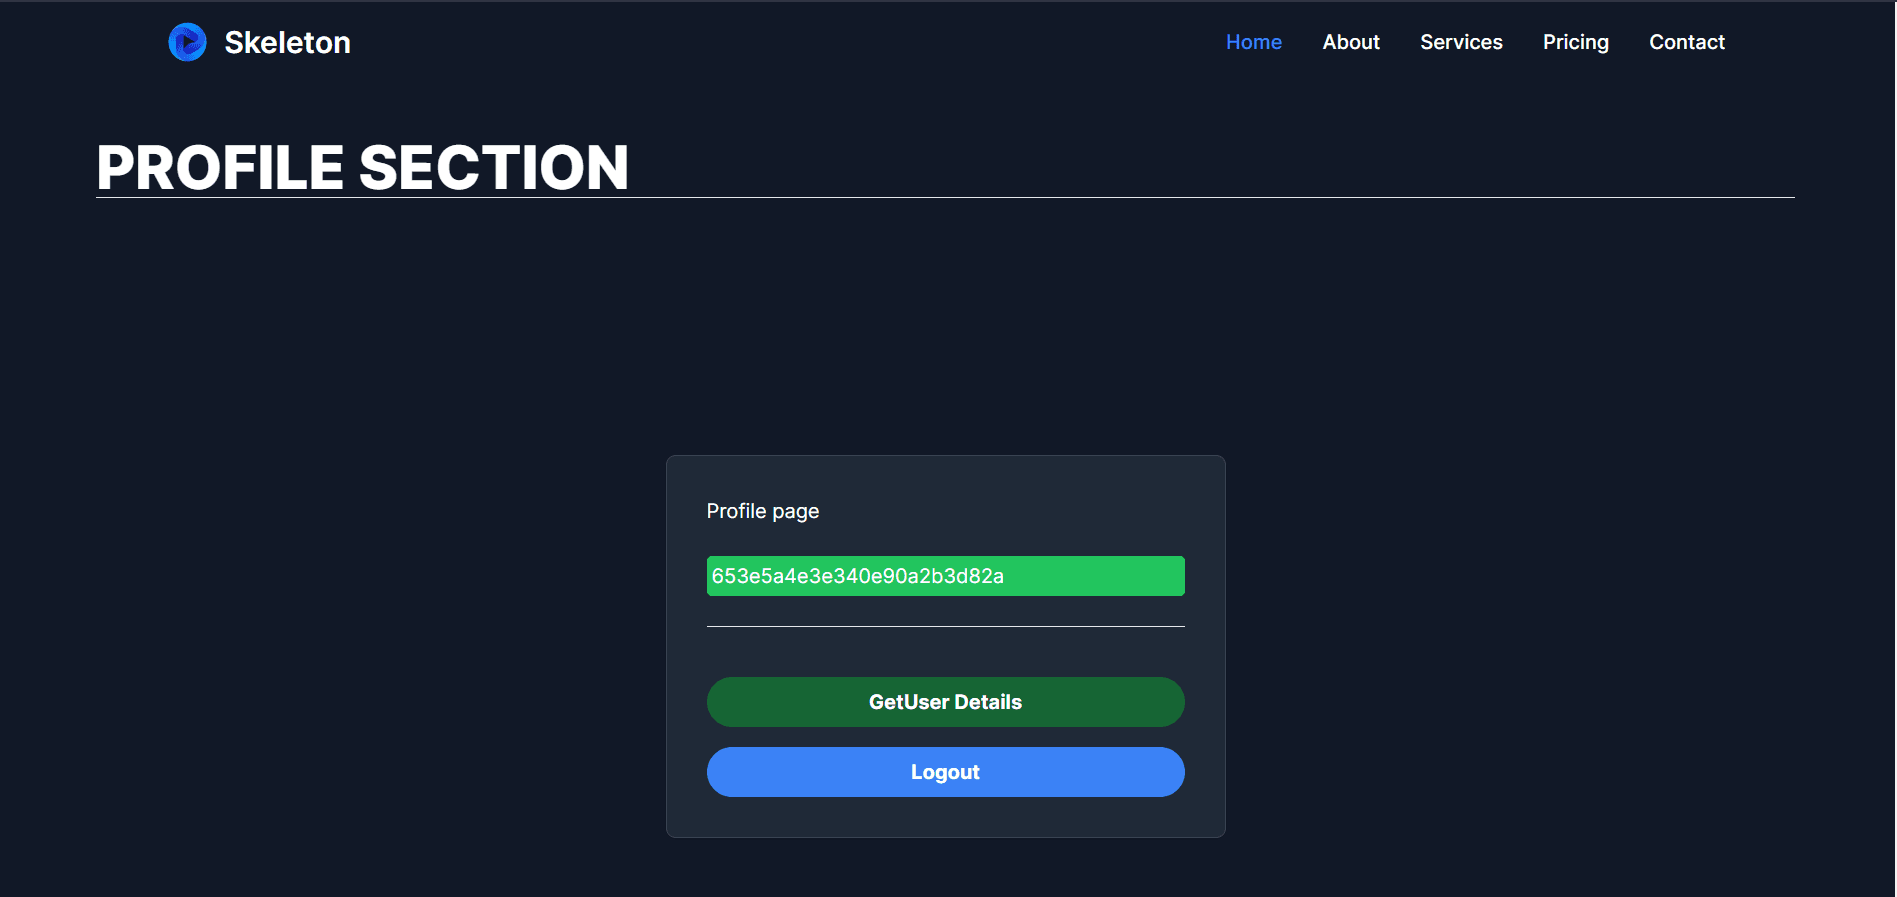Screen dimensions: 1897x897
Task: Click the PROFILE SECTION heading
Action: point(362,167)
